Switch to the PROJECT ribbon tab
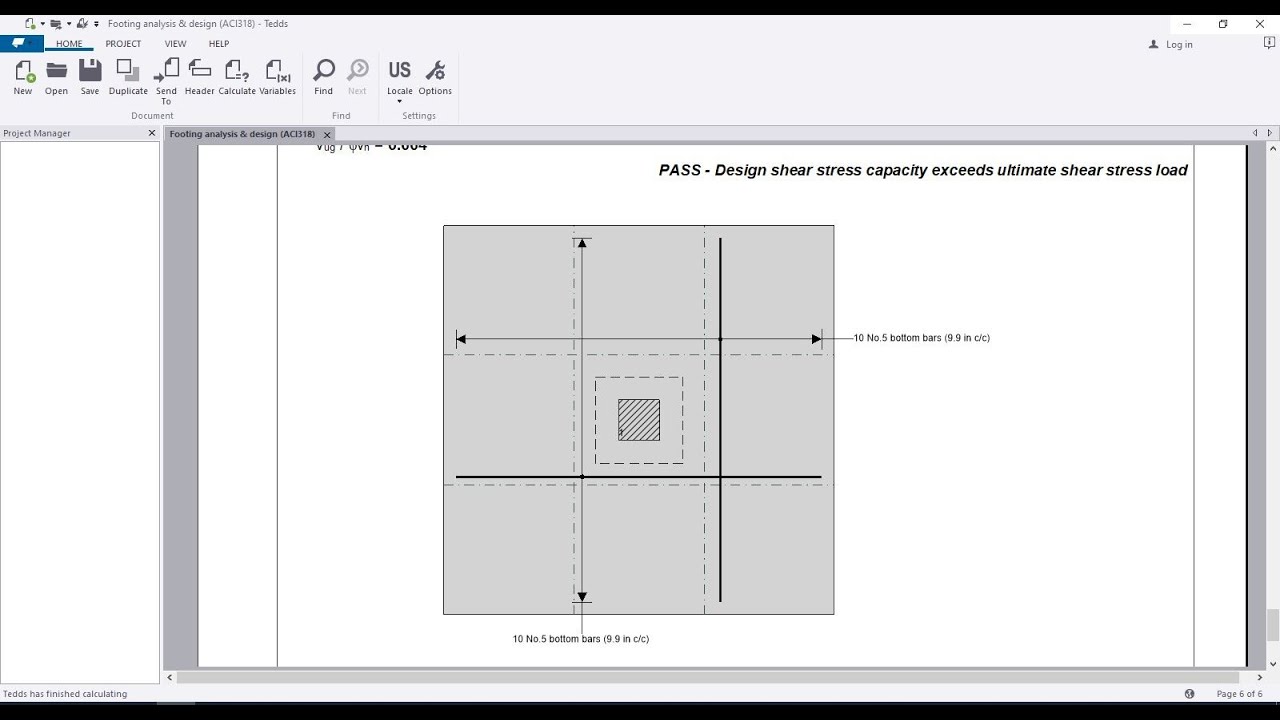 click(x=123, y=44)
